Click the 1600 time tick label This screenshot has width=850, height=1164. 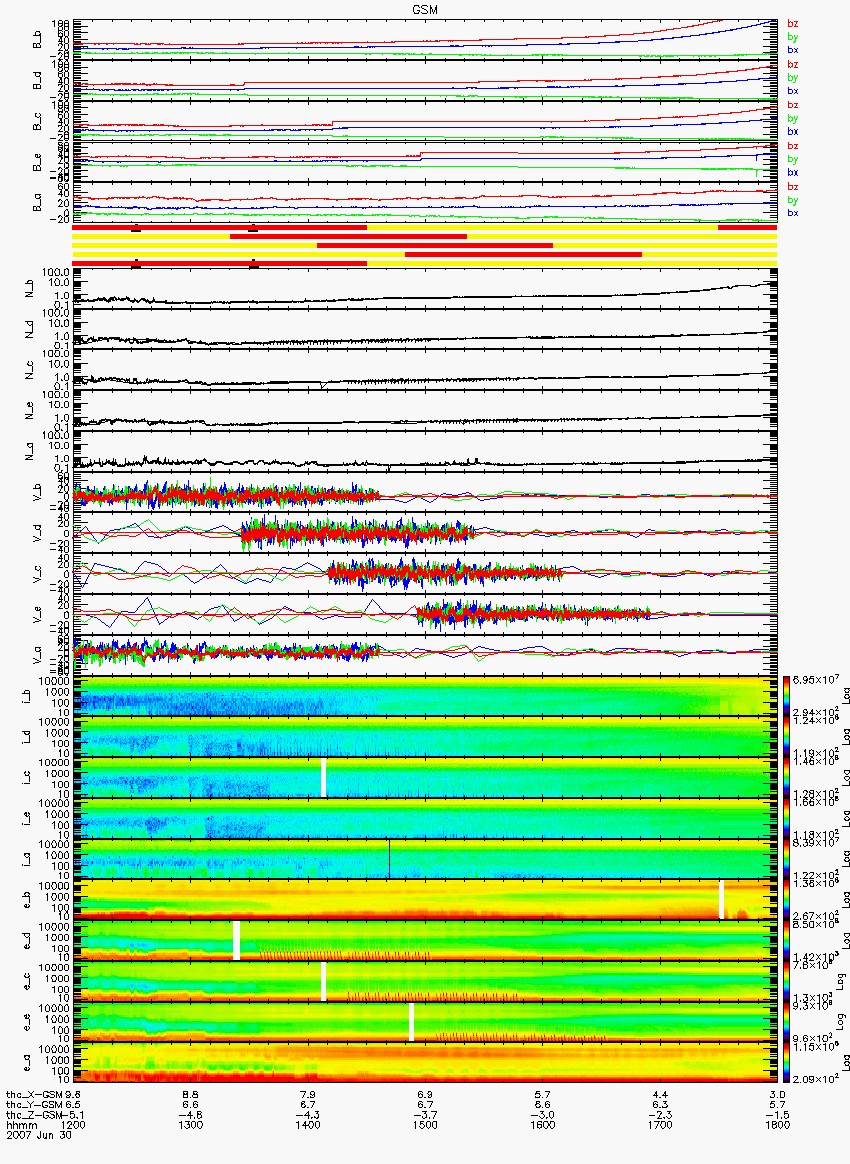[x=543, y=1125]
